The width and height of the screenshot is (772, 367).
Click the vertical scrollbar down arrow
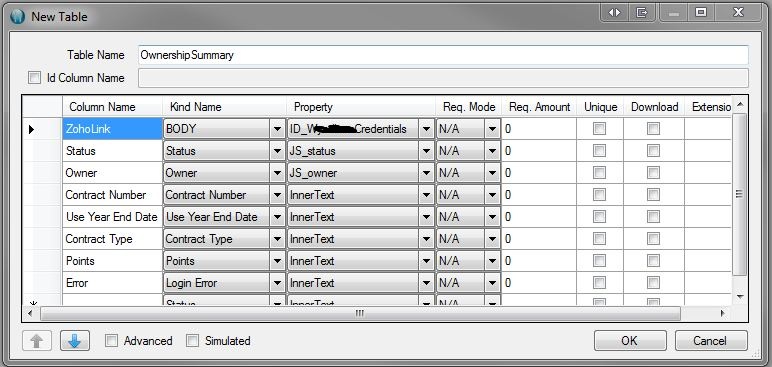click(x=740, y=297)
